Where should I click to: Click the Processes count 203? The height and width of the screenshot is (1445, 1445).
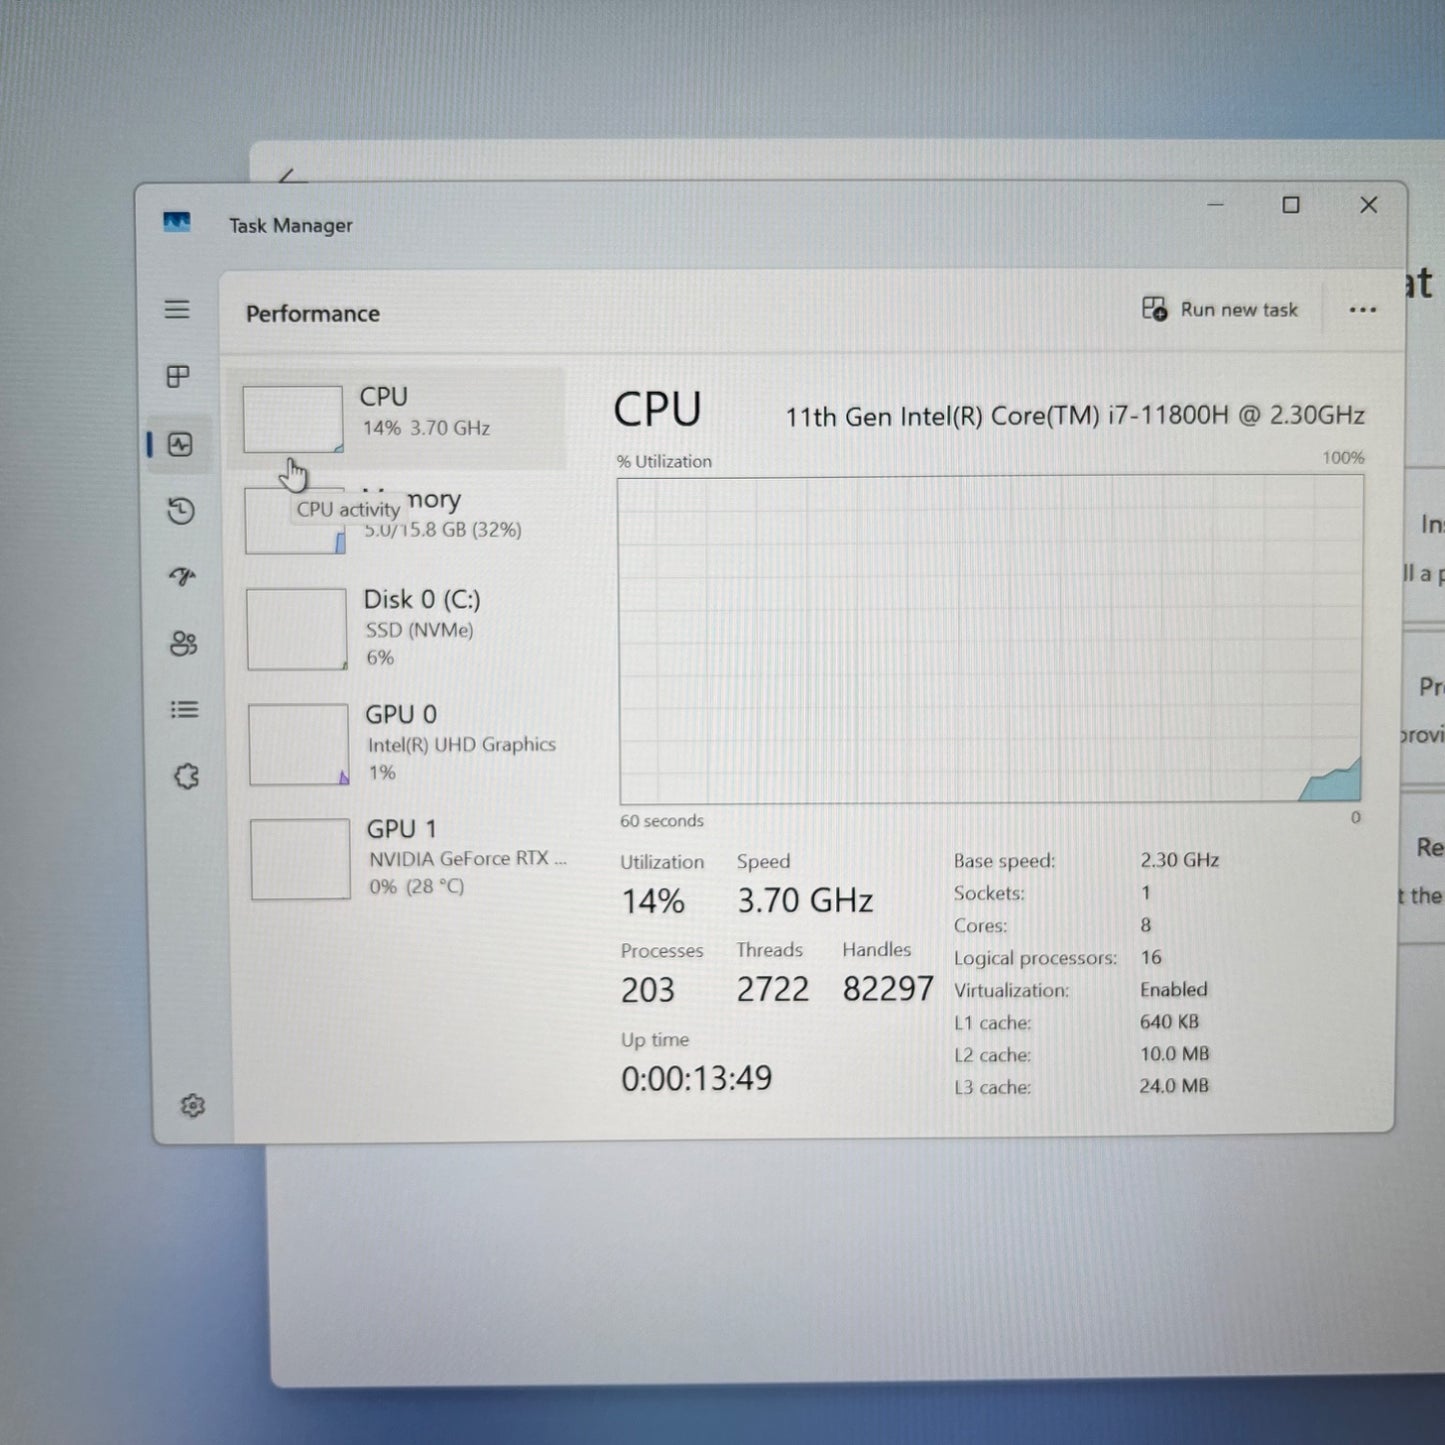(x=648, y=990)
